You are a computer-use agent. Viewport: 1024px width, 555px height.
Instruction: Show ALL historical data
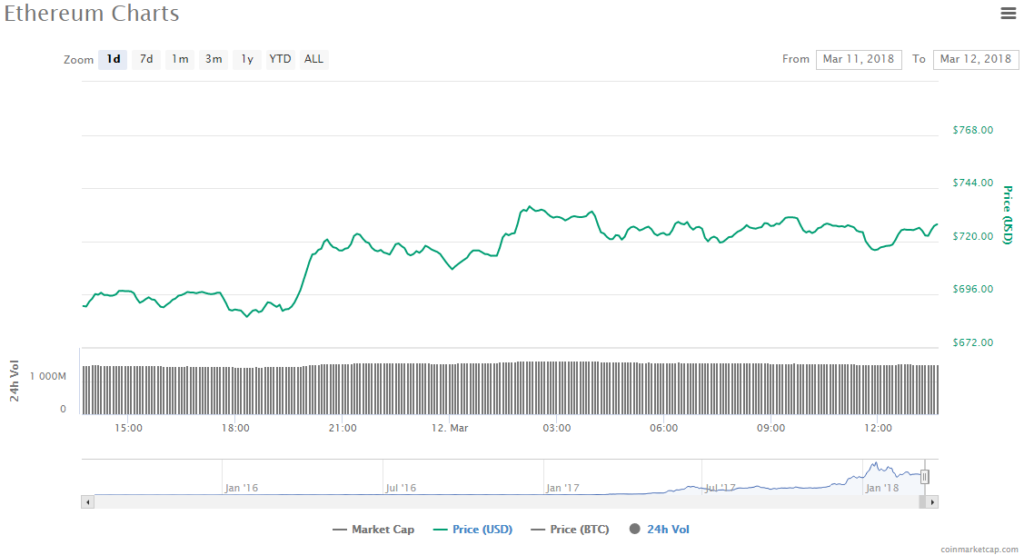click(x=314, y=59)
